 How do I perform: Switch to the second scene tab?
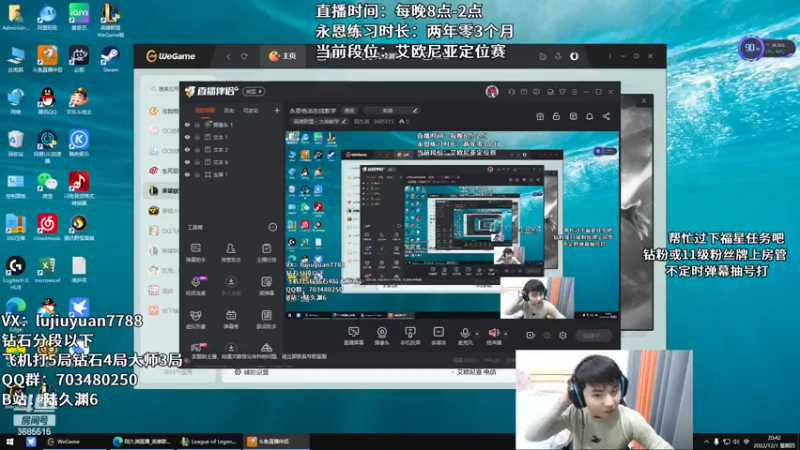[229, 110]
